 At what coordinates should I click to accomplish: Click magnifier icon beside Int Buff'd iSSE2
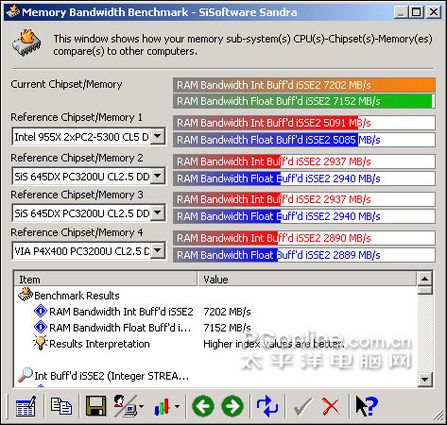tap(25, 375)
